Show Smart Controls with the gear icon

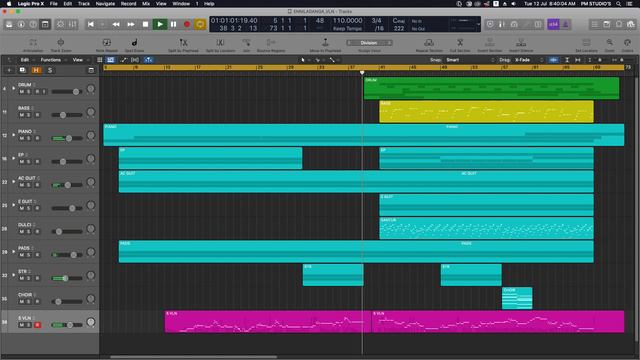point(60,24)
